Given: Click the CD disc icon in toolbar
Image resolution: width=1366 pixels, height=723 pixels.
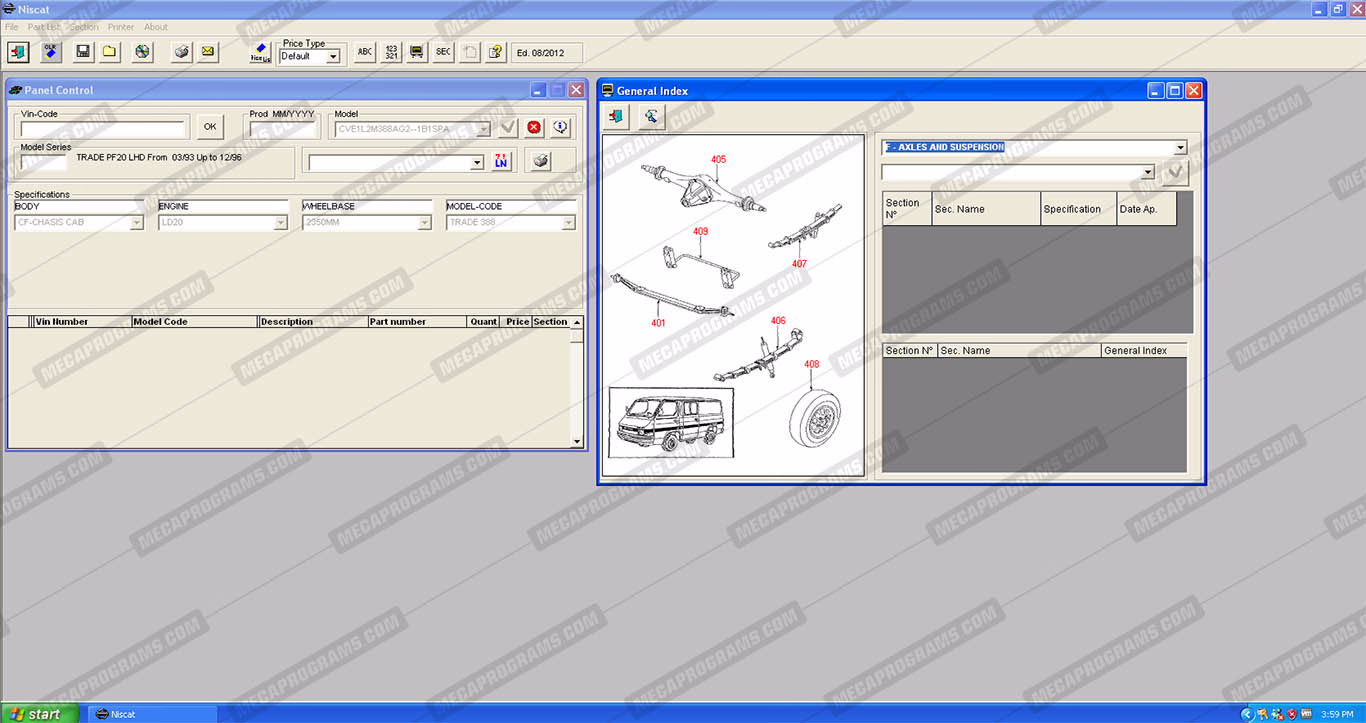Looking at the screenshot, I should click(x=143, y=52).
